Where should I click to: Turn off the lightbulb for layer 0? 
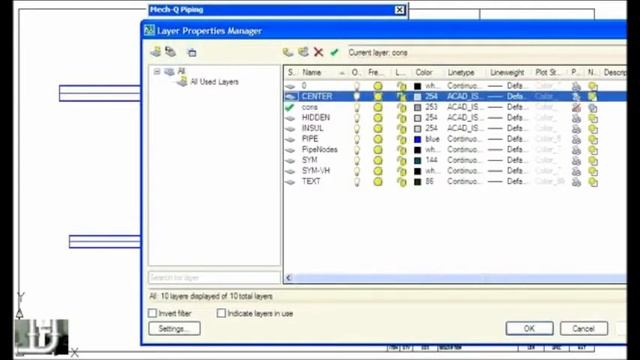click(x=357, y=86)
